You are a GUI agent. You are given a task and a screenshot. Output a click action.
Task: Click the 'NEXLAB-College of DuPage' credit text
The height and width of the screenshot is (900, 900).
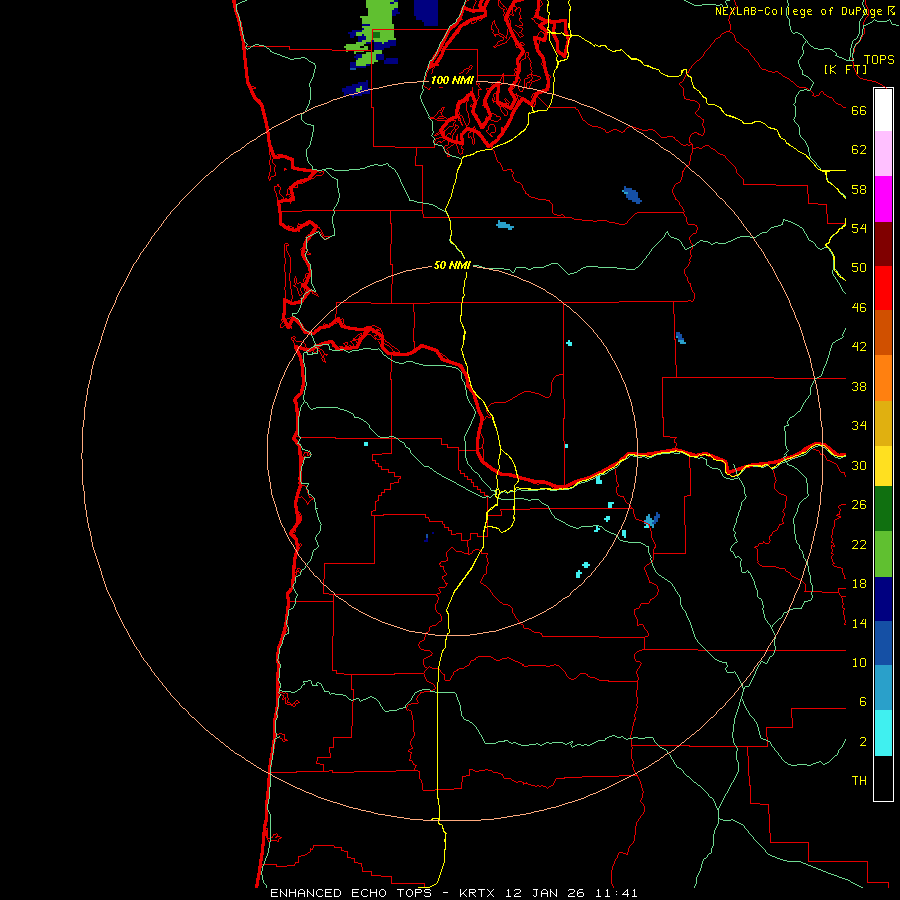[x=798, y=11]
